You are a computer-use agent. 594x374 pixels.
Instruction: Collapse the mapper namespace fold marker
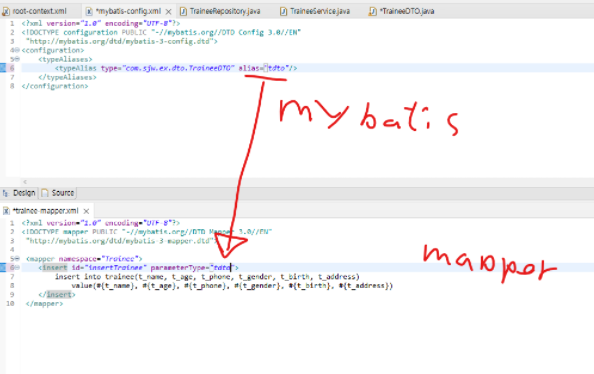coord(17,259)
